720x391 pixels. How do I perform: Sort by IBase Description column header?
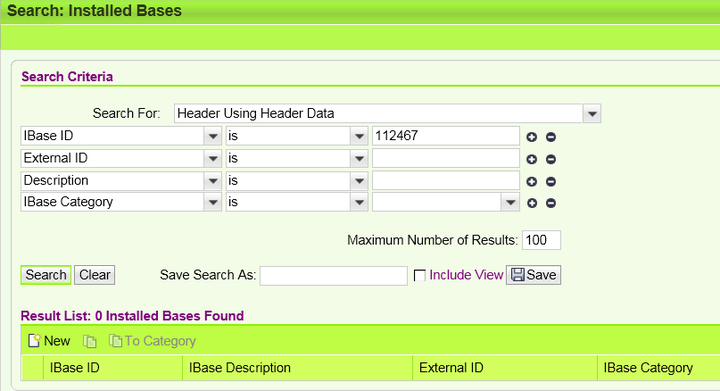tap(298, 368)
